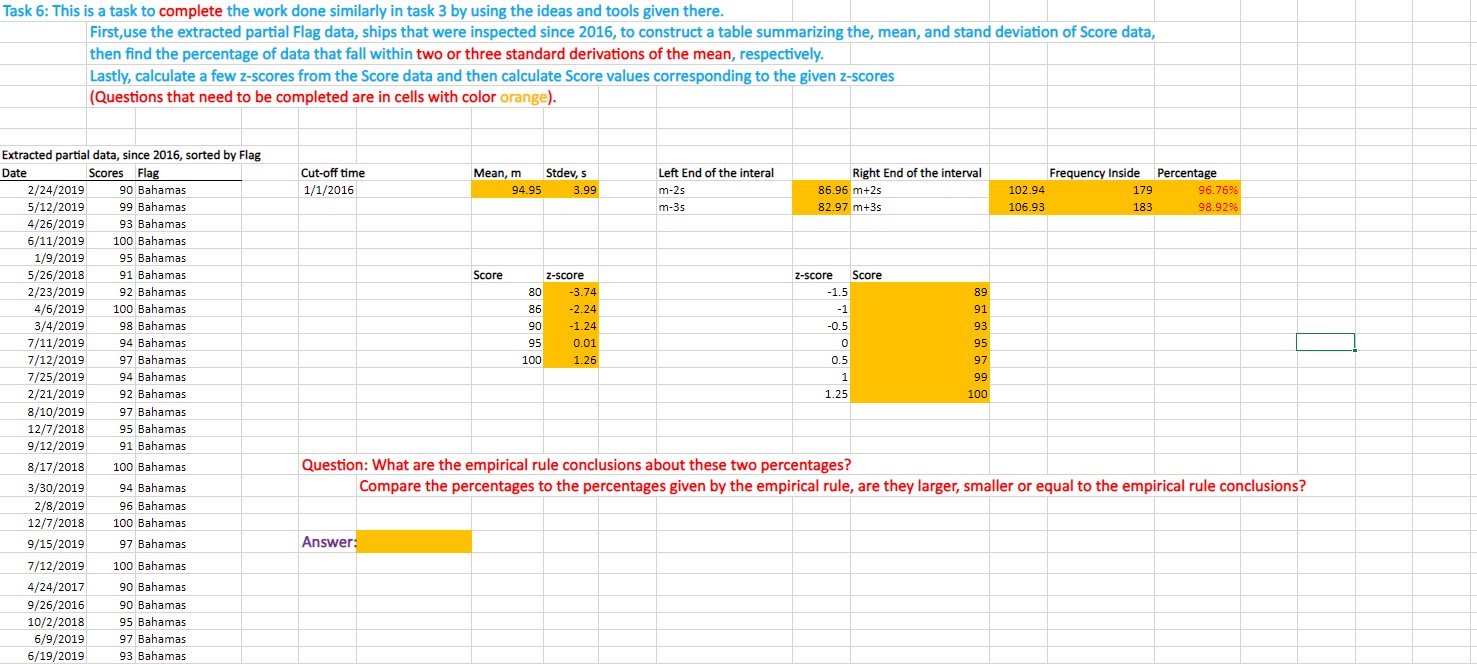Viewport: 1477px width, 664px height.
Task: Click the mean value 94.95 cell
Action: [508, 189]
